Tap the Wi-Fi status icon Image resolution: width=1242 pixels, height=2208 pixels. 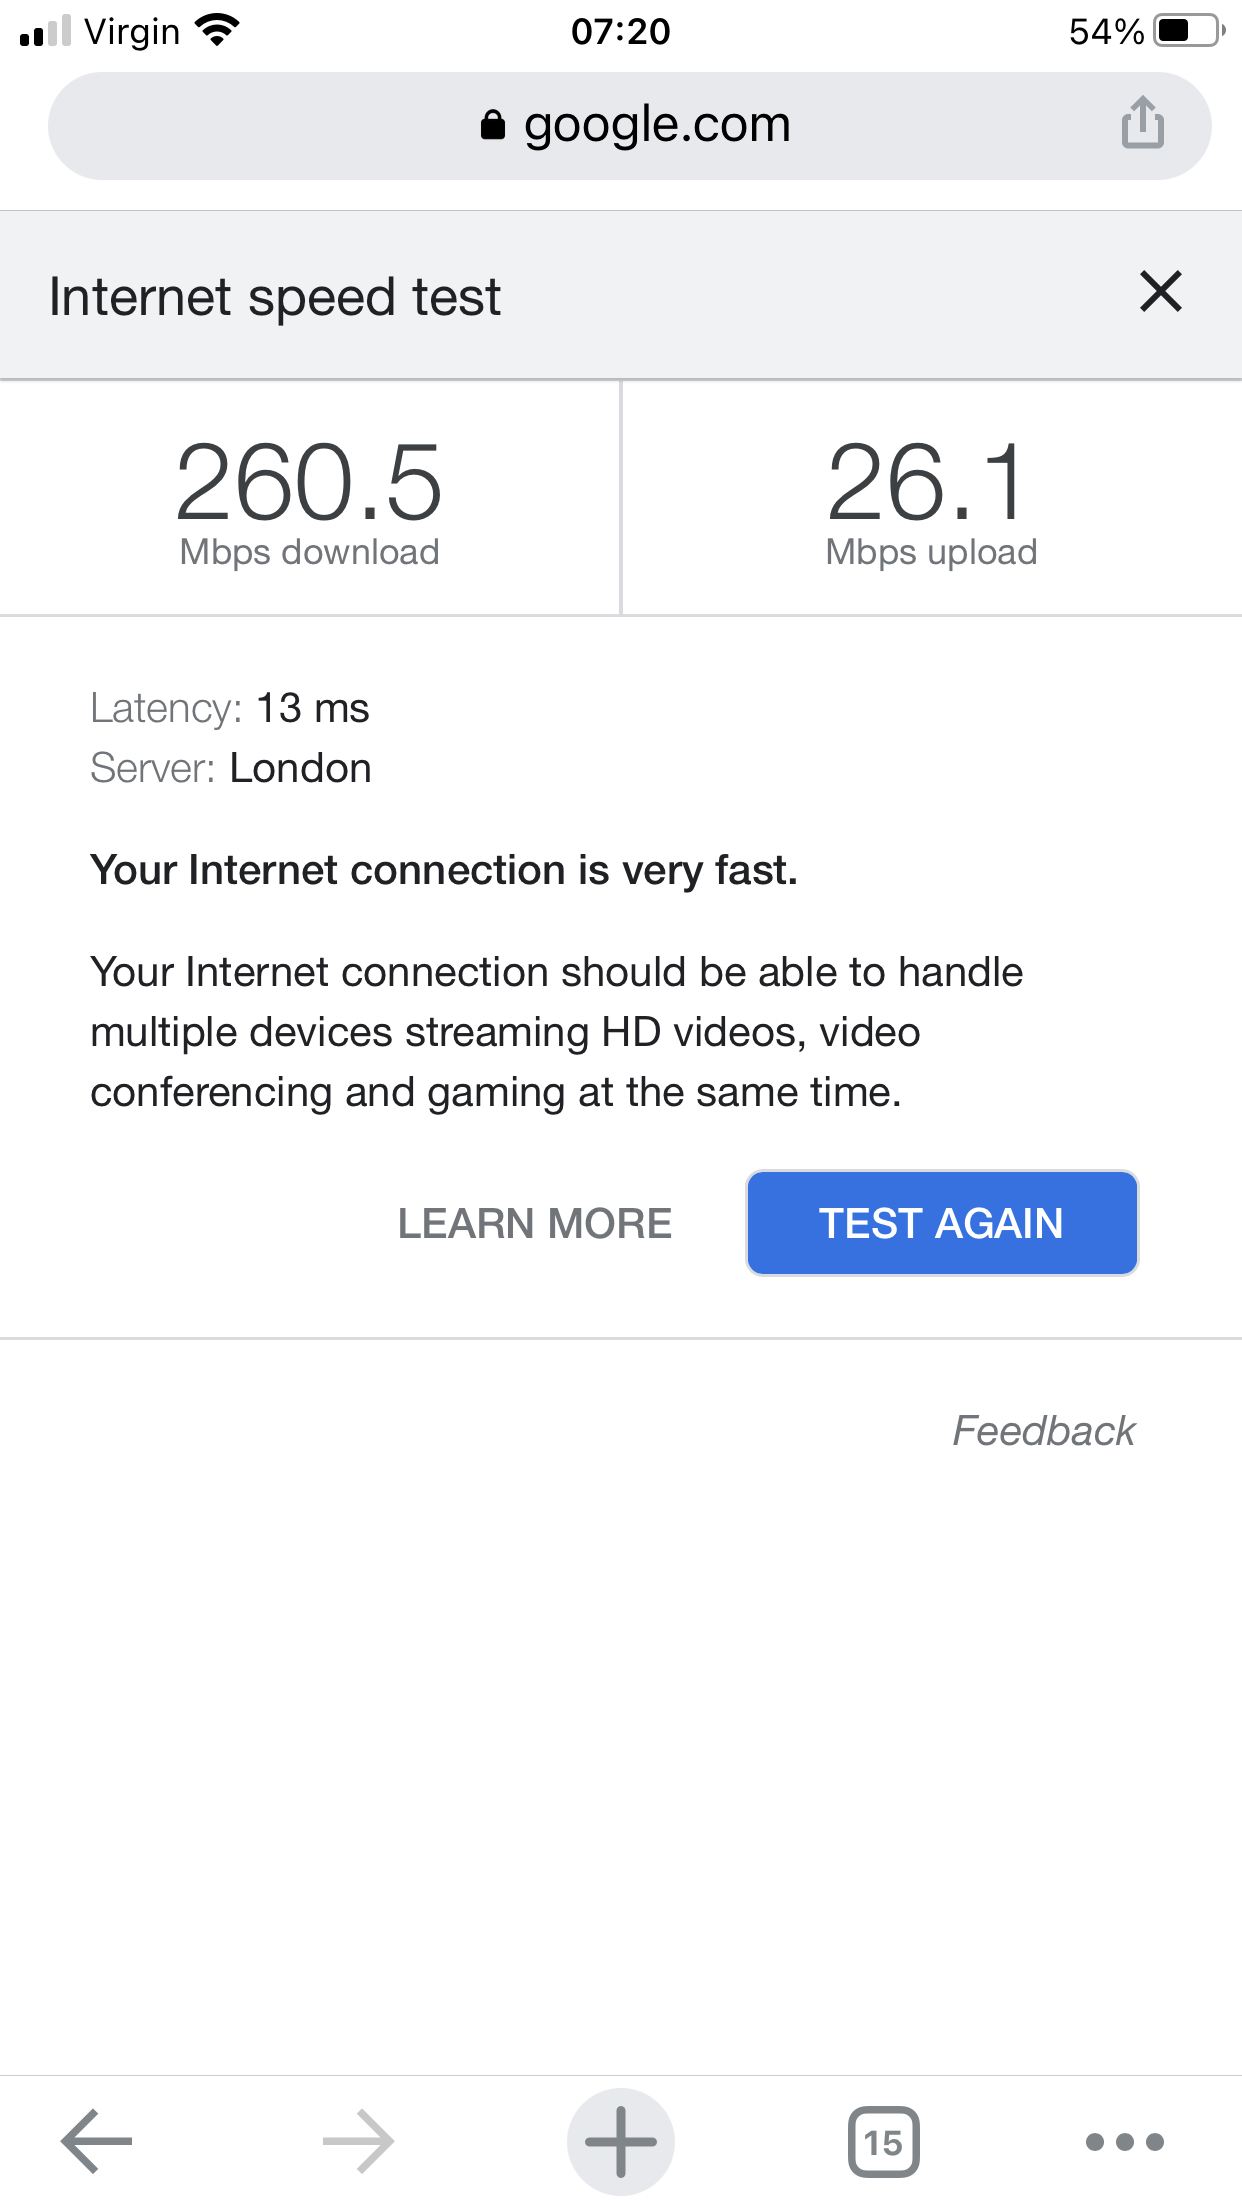pos(217,30)
